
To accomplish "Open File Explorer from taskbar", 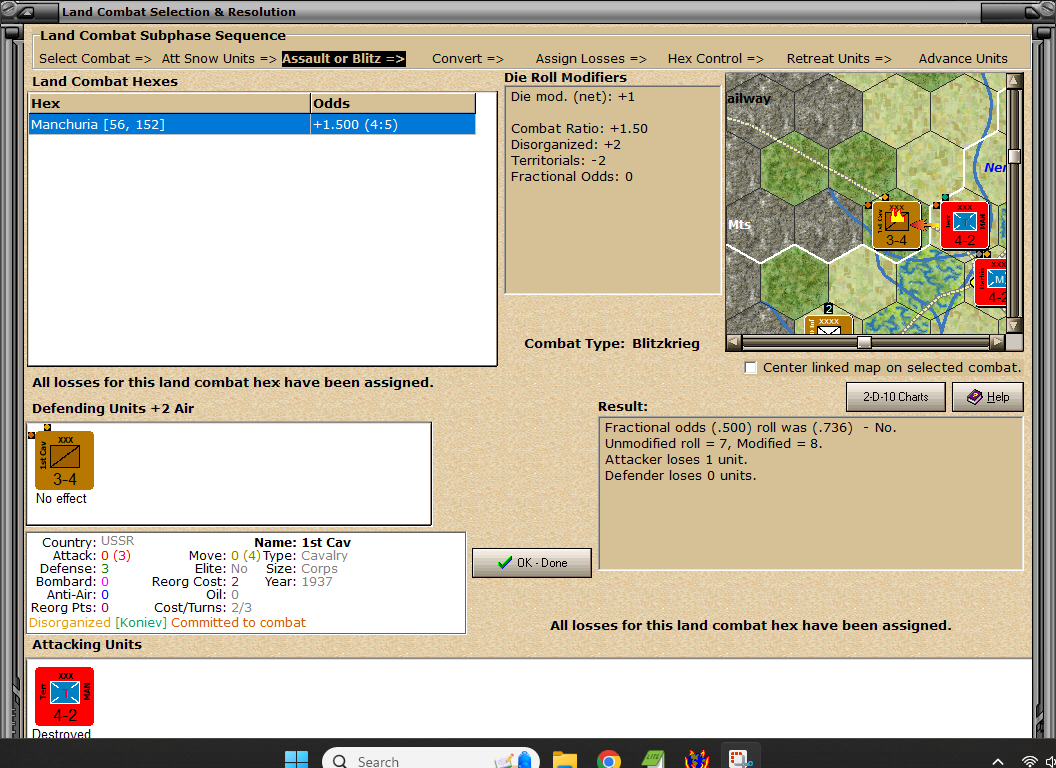I will 565,760.
